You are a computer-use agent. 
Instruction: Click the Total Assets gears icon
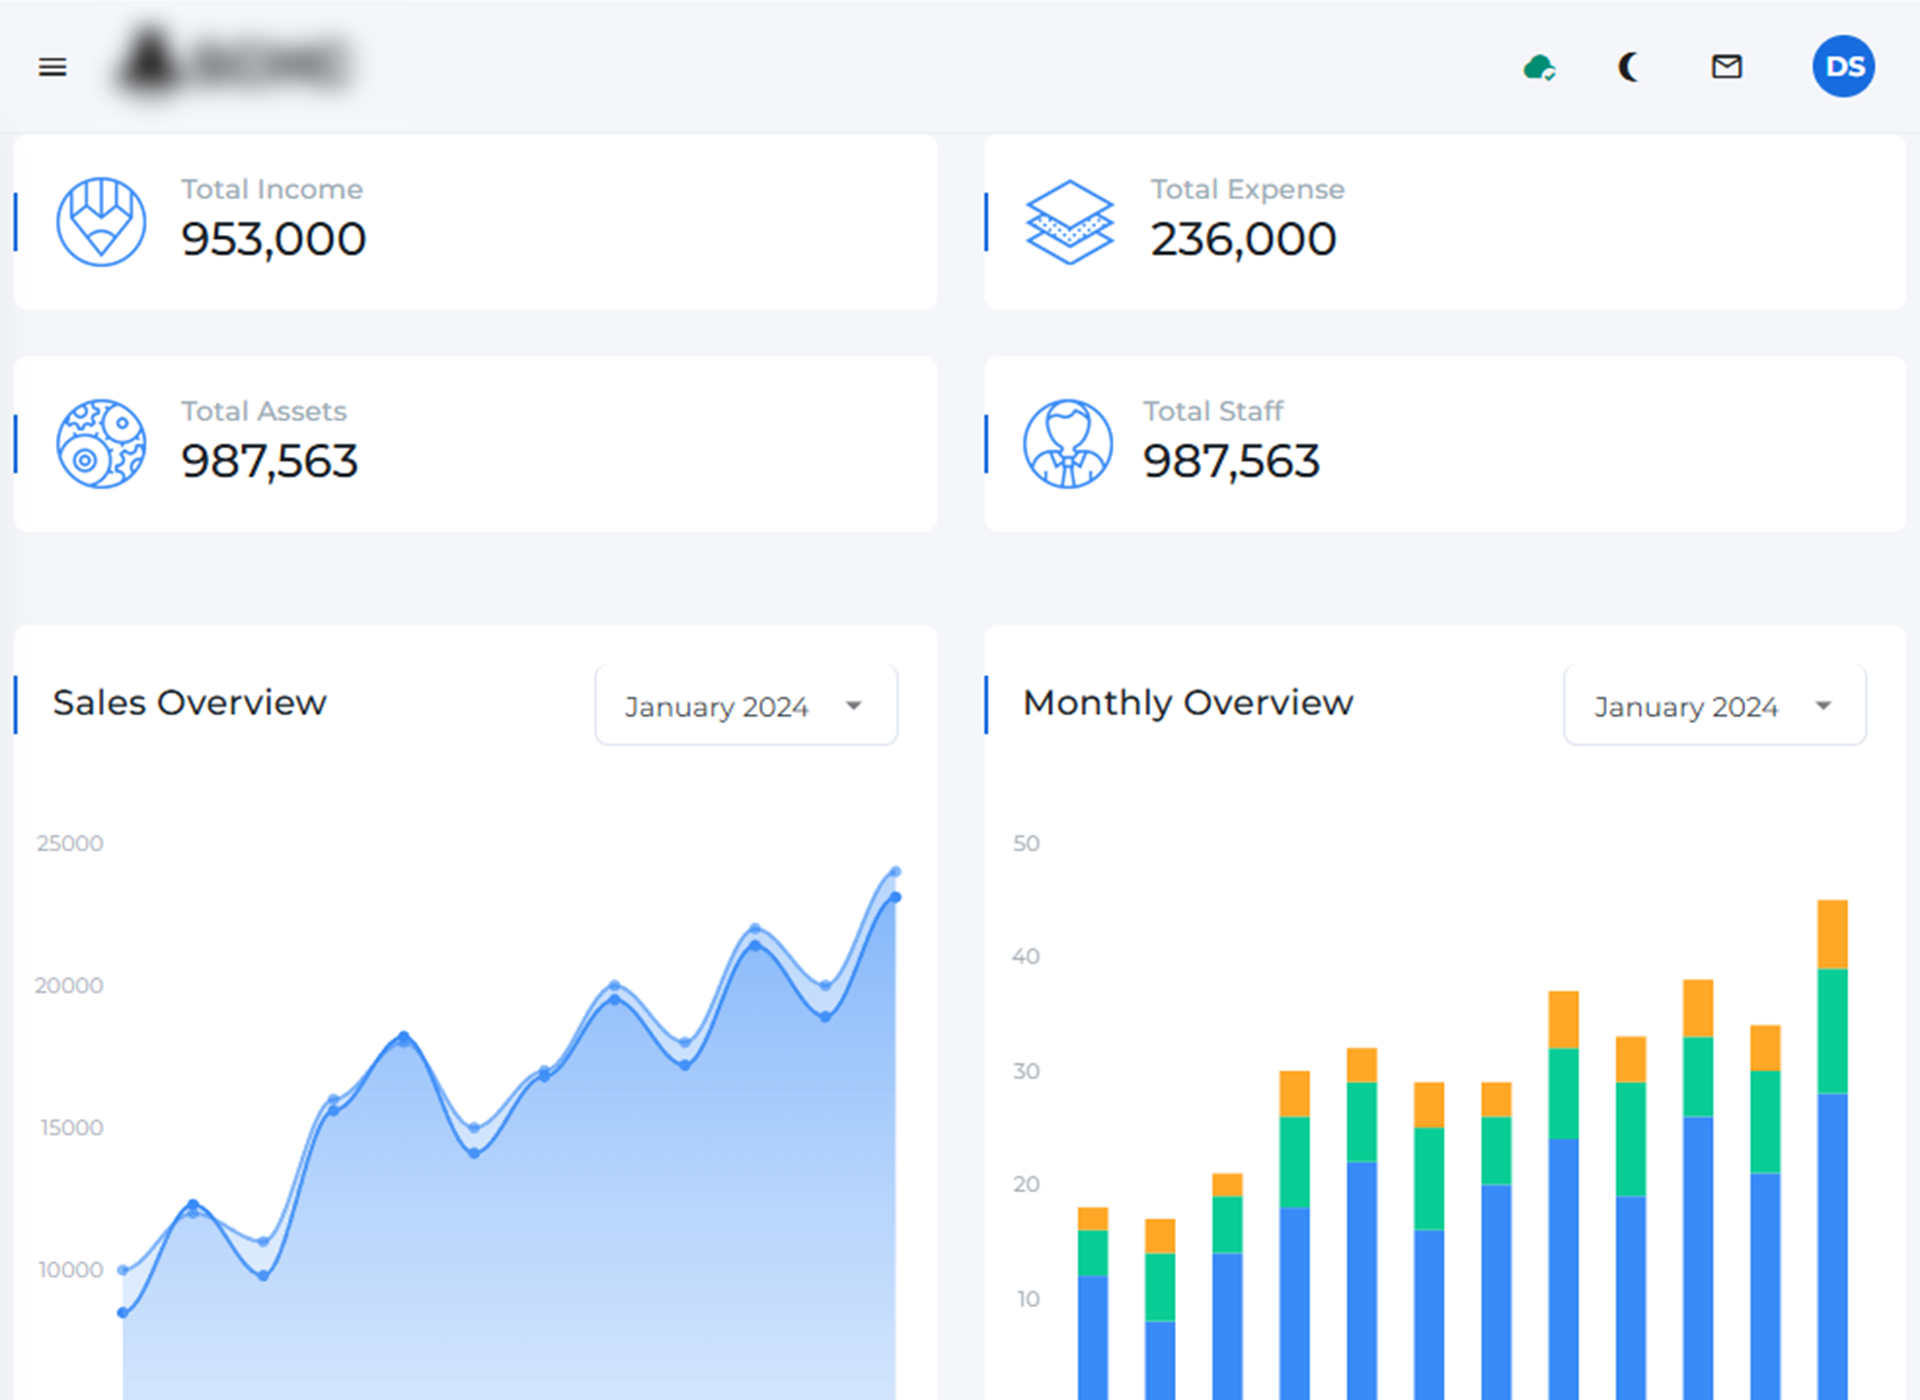[x=101, y=445]
